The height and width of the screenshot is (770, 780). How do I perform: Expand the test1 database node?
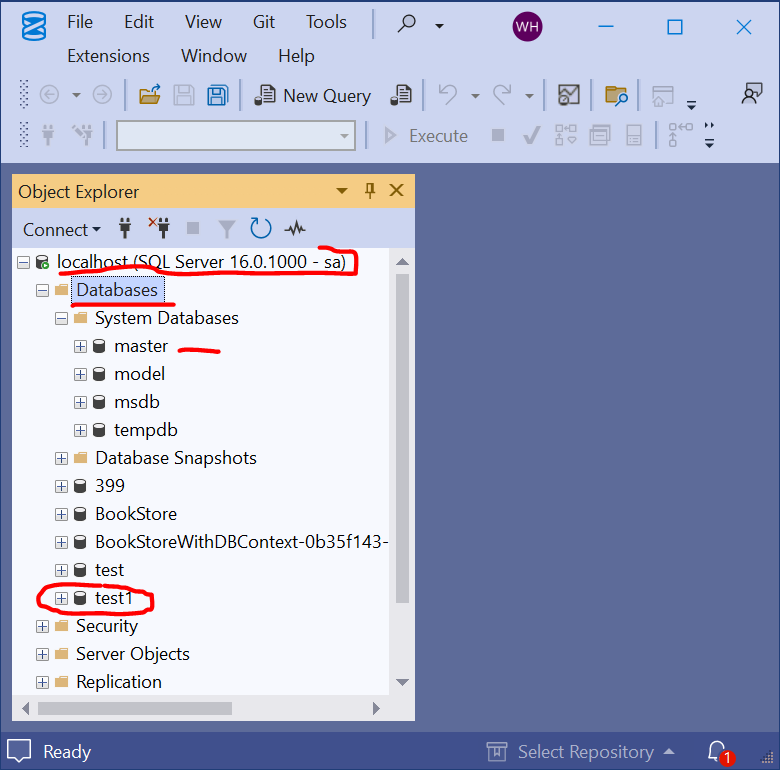click(x=62, y=598)
